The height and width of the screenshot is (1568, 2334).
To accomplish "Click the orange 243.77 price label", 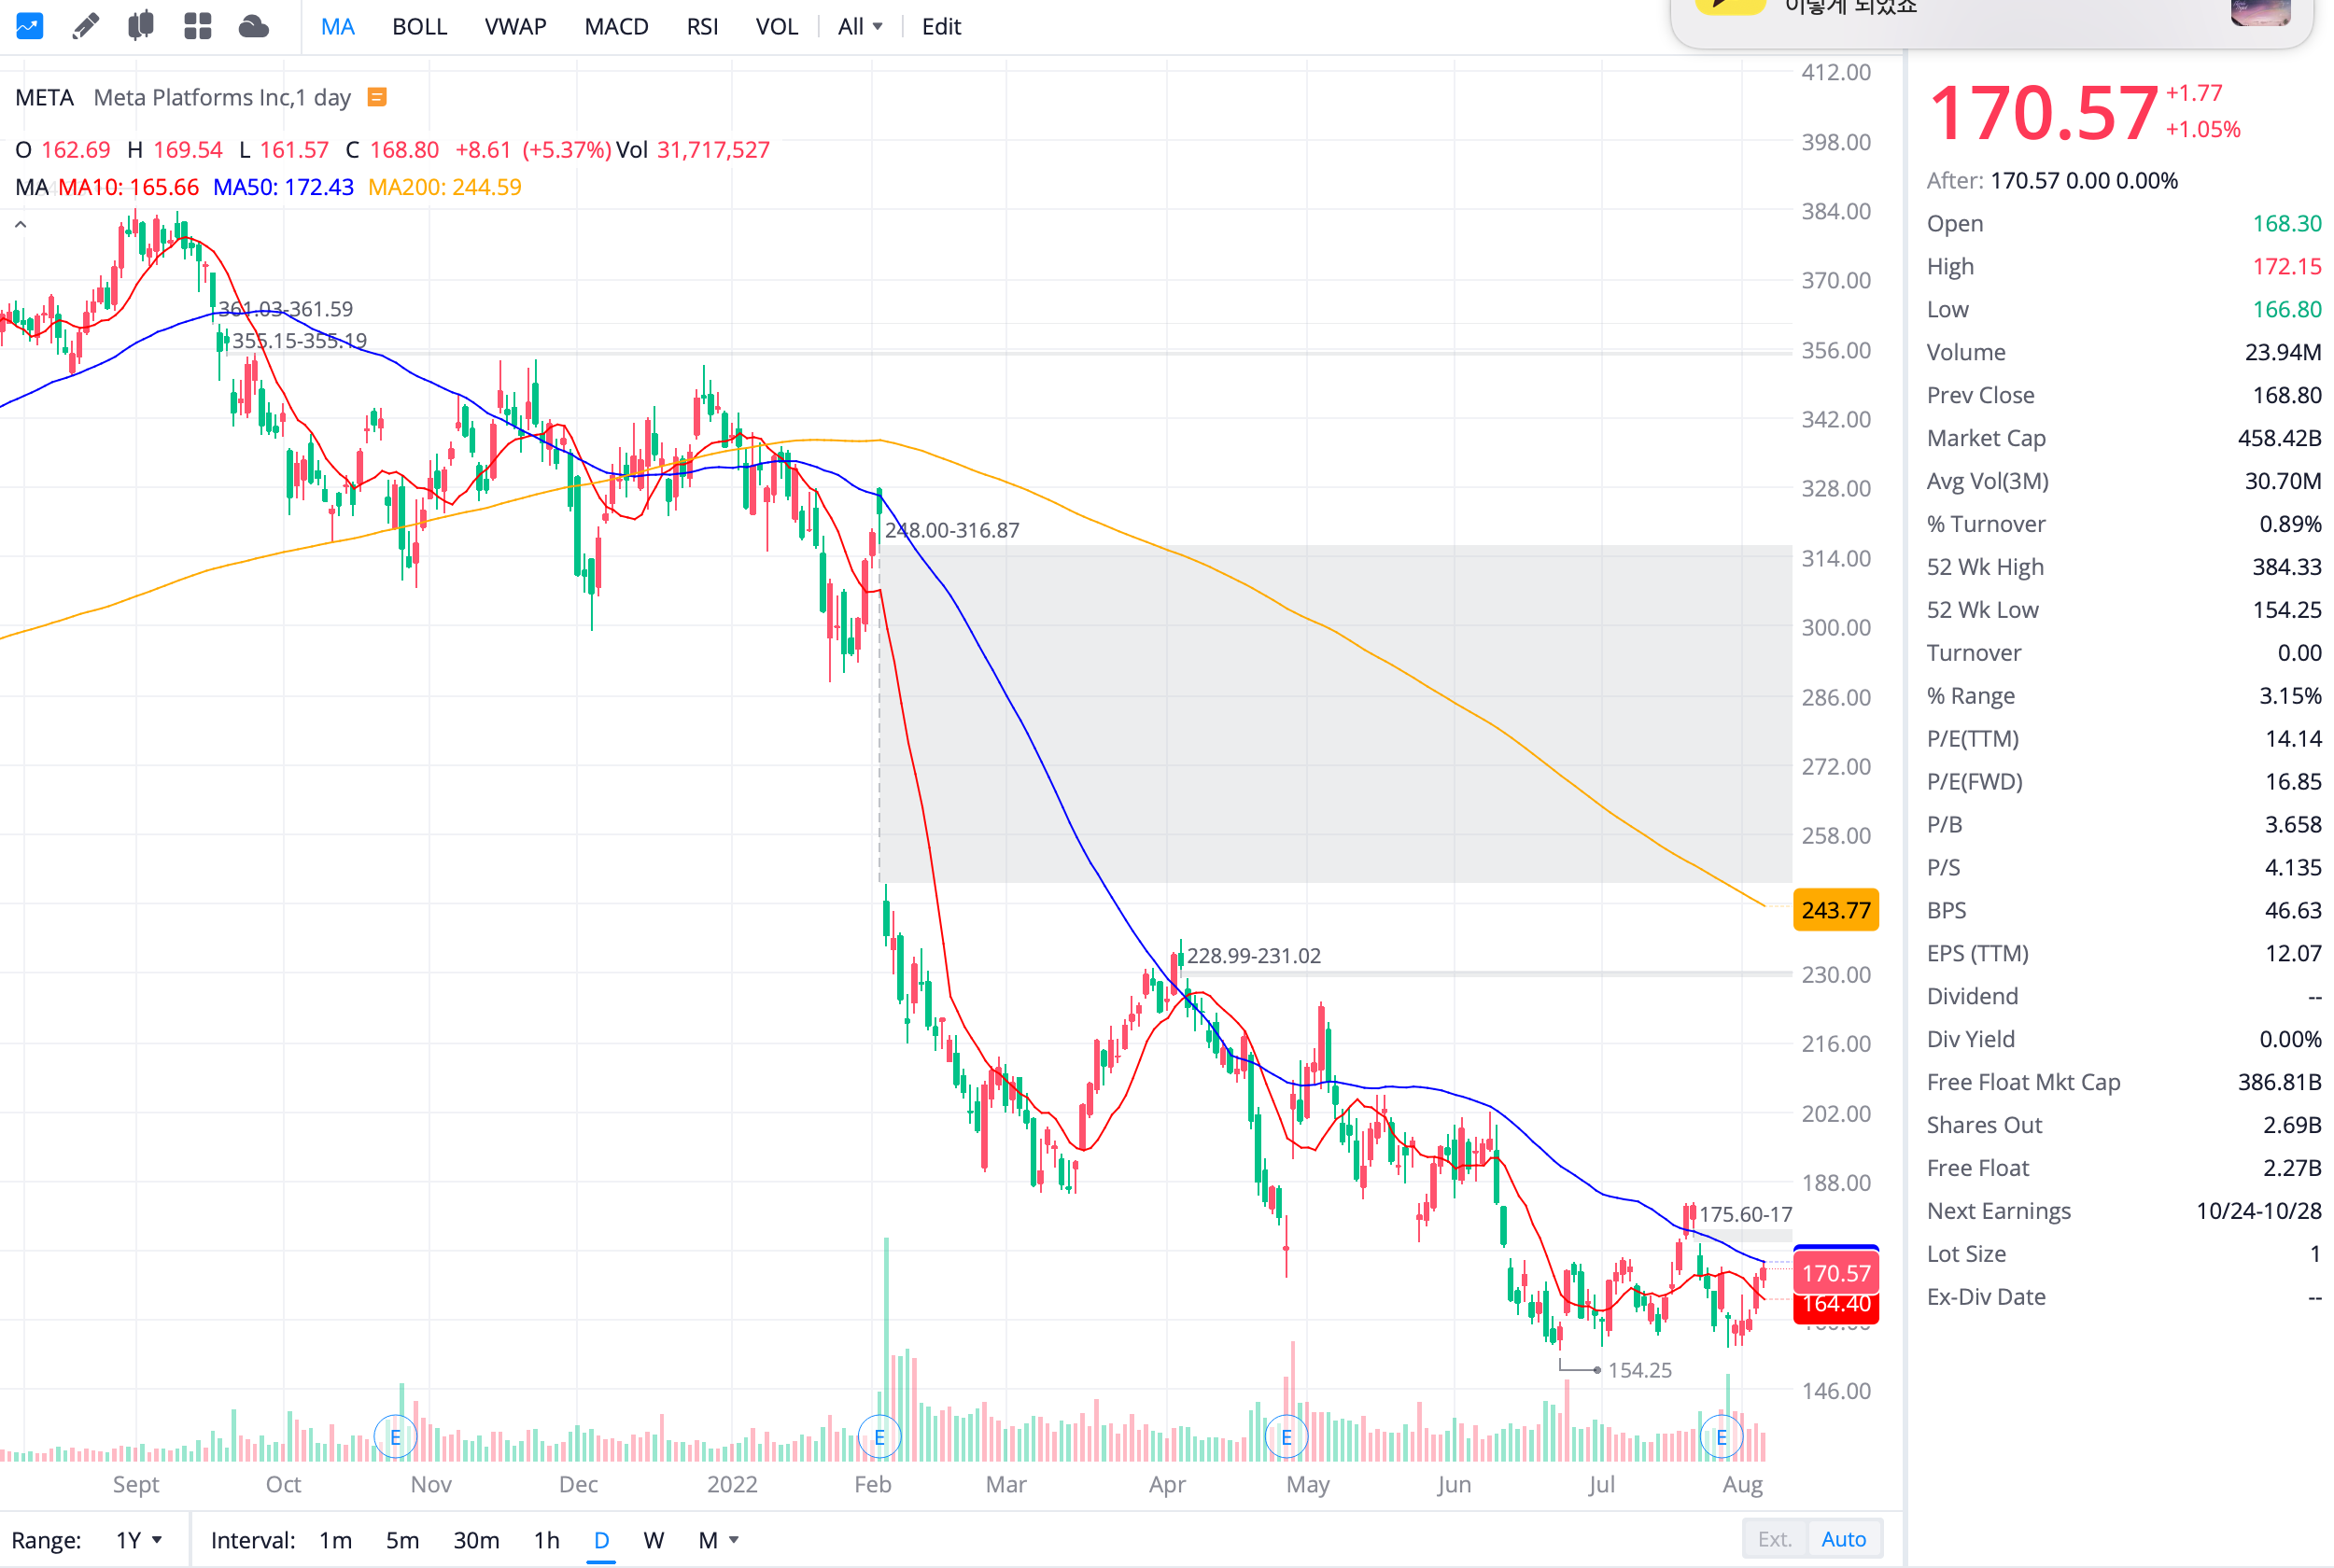I will coord(1835,910).
